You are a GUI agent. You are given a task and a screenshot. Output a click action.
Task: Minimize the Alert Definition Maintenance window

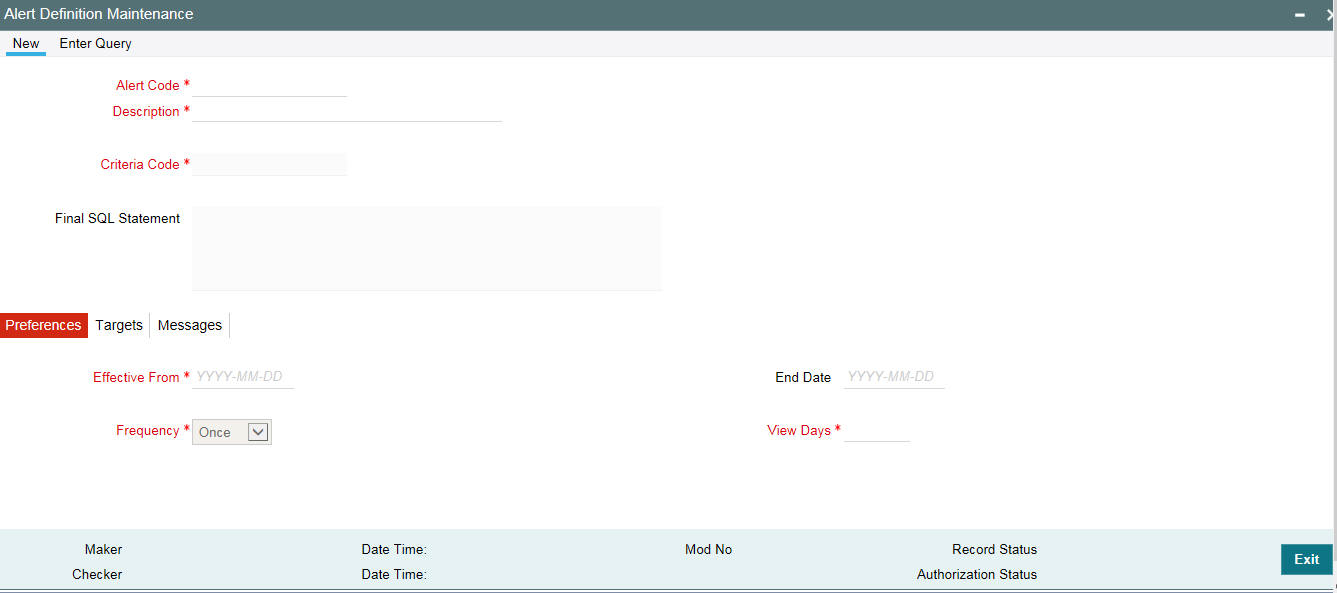[x=1300, y=15]
